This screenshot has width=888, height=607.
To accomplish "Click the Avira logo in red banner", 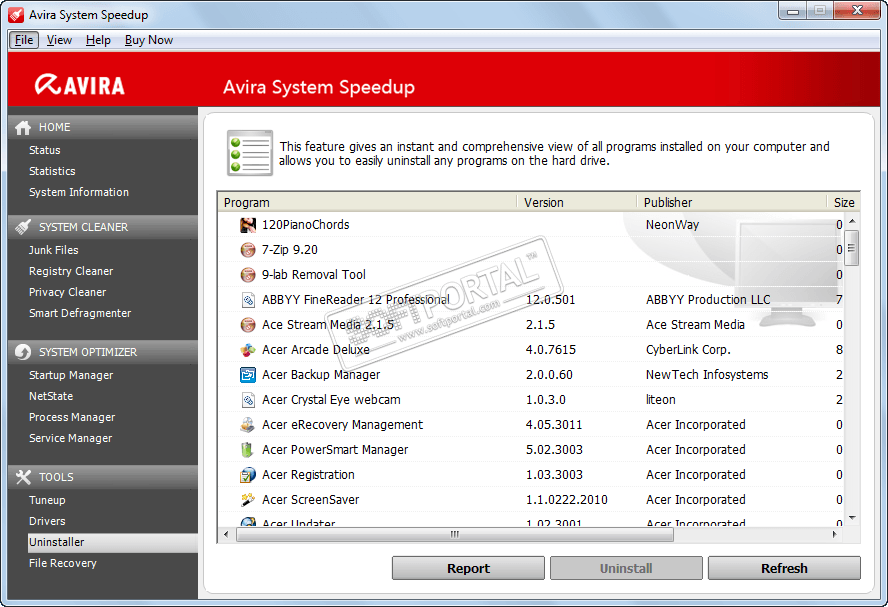I will click(x=79, y=86).
